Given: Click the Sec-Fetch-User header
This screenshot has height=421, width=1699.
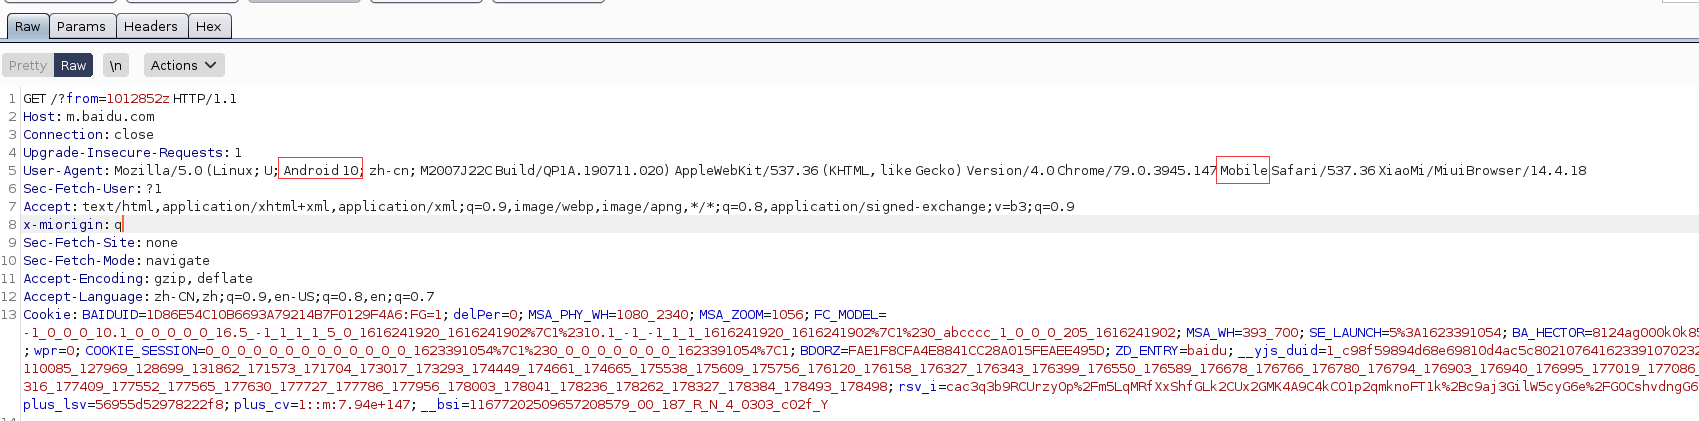Looking at the screenshot, I should [92, 188].
